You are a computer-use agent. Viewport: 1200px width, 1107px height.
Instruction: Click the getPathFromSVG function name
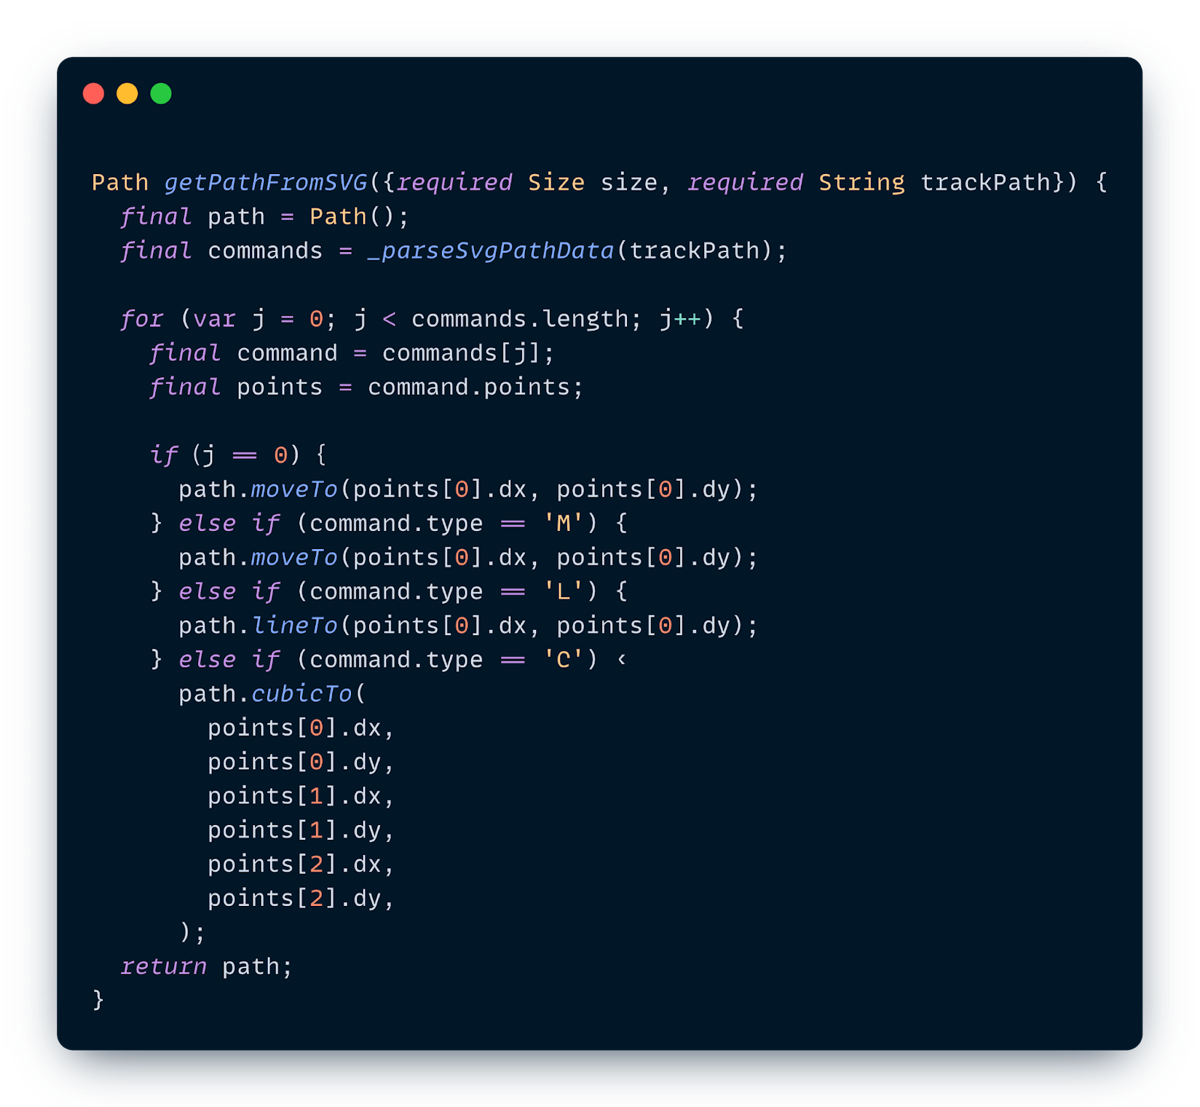coord(266,183)
